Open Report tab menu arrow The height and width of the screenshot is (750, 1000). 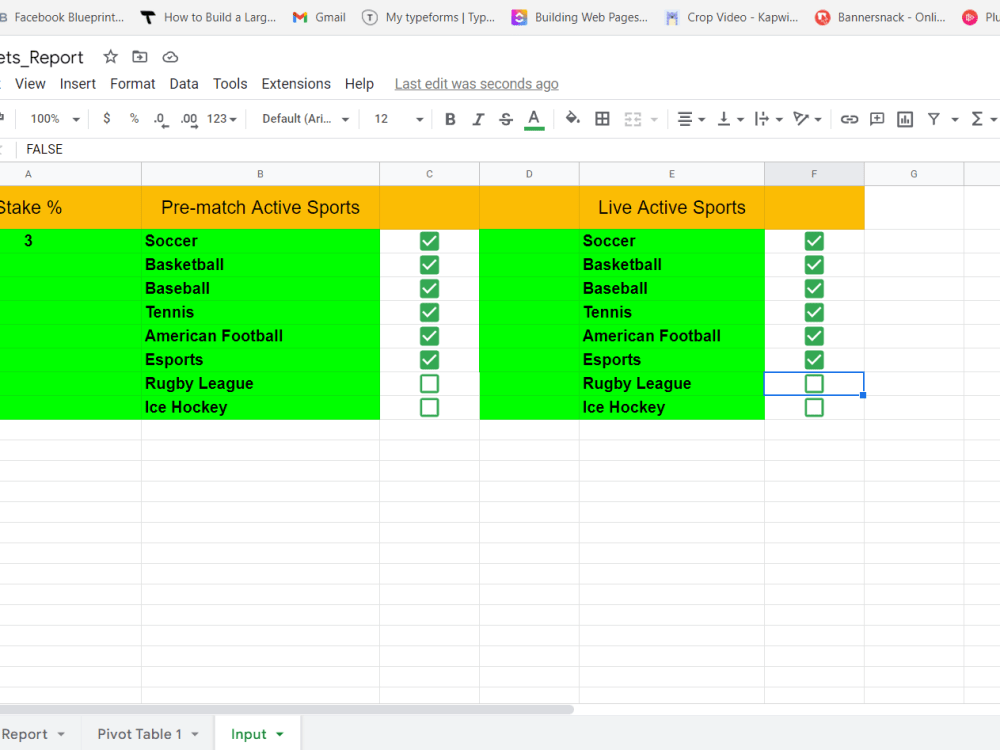pos(61,735)
